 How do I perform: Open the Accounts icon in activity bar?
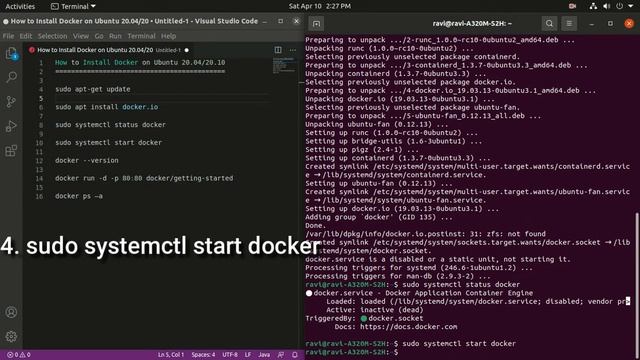[x=11, y=312]
